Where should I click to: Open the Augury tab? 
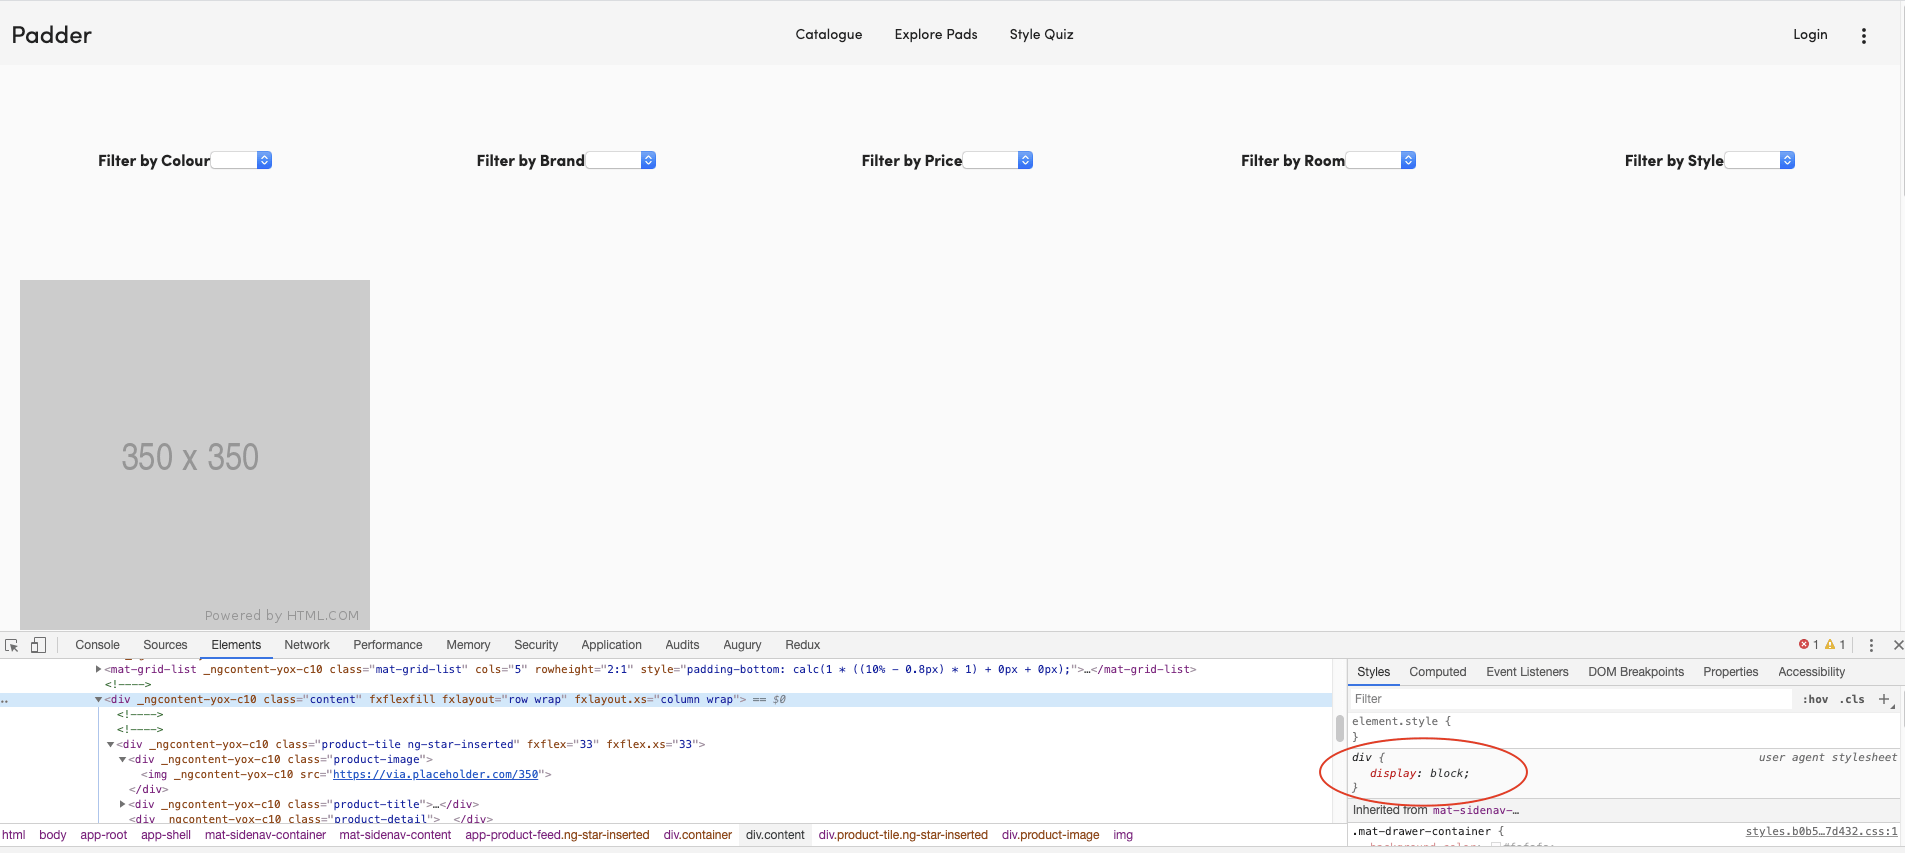[742, 645]
